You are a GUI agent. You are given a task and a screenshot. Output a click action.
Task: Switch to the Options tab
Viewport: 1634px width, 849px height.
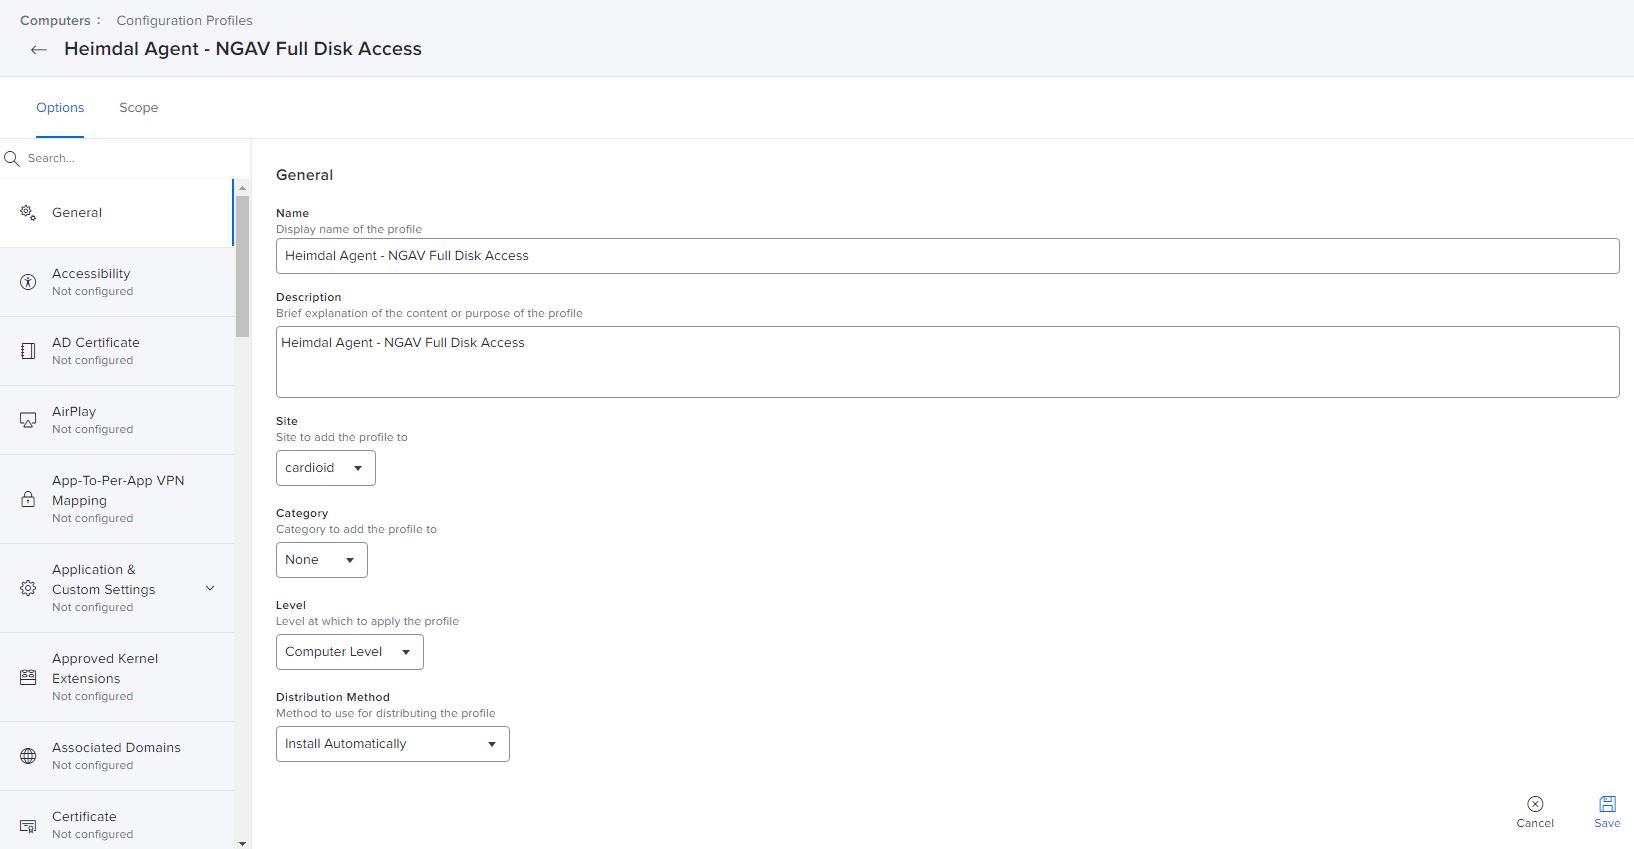[60, 108]
